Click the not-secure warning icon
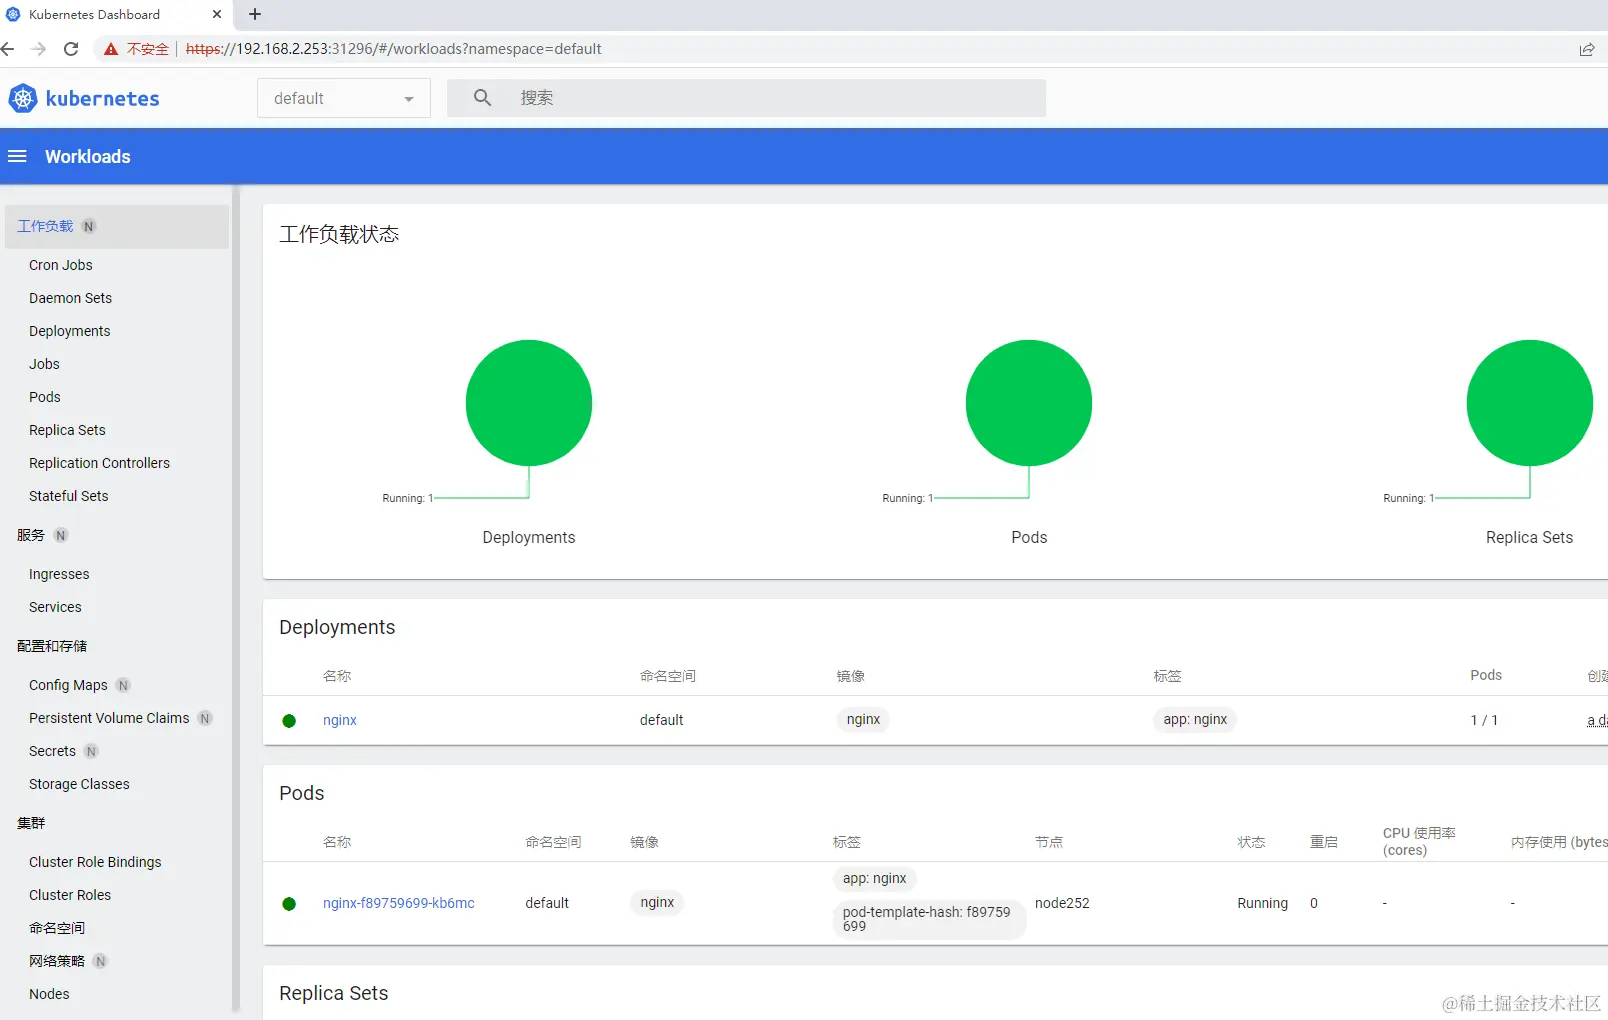Viewport: 1608px width, 1020px height. pyautogui.click(x=111, y=49)
